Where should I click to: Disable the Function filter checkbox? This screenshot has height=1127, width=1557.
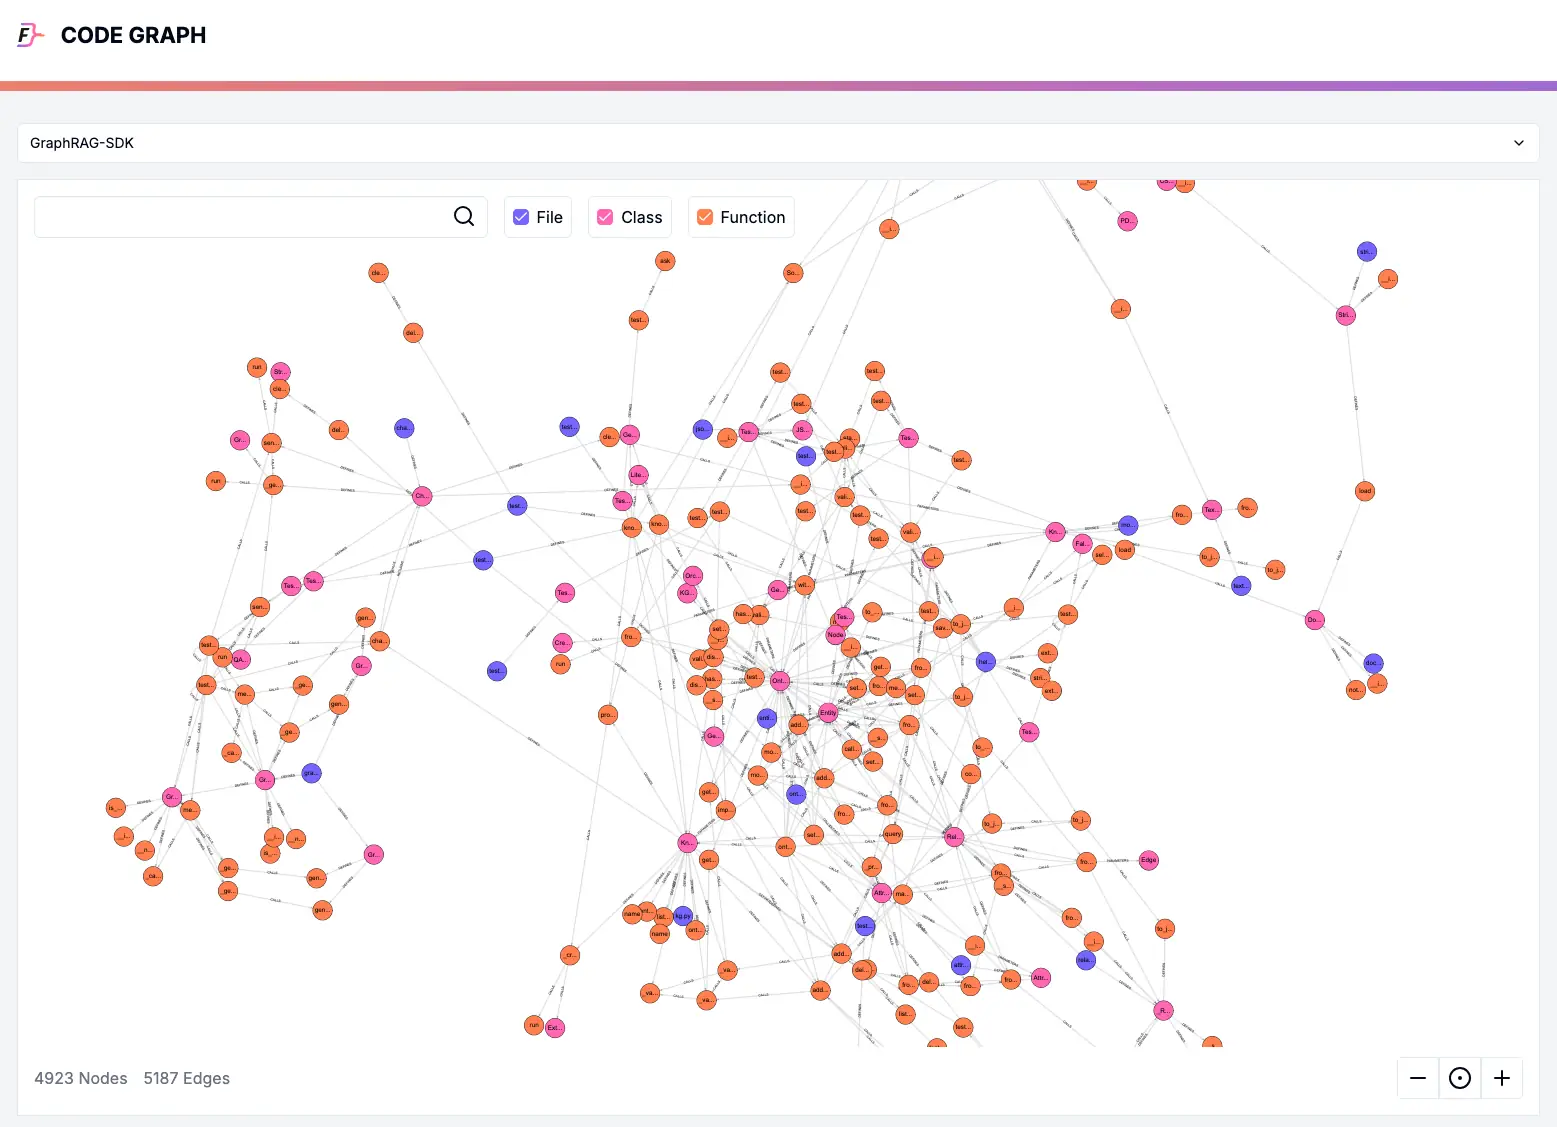tap(705, 217)
